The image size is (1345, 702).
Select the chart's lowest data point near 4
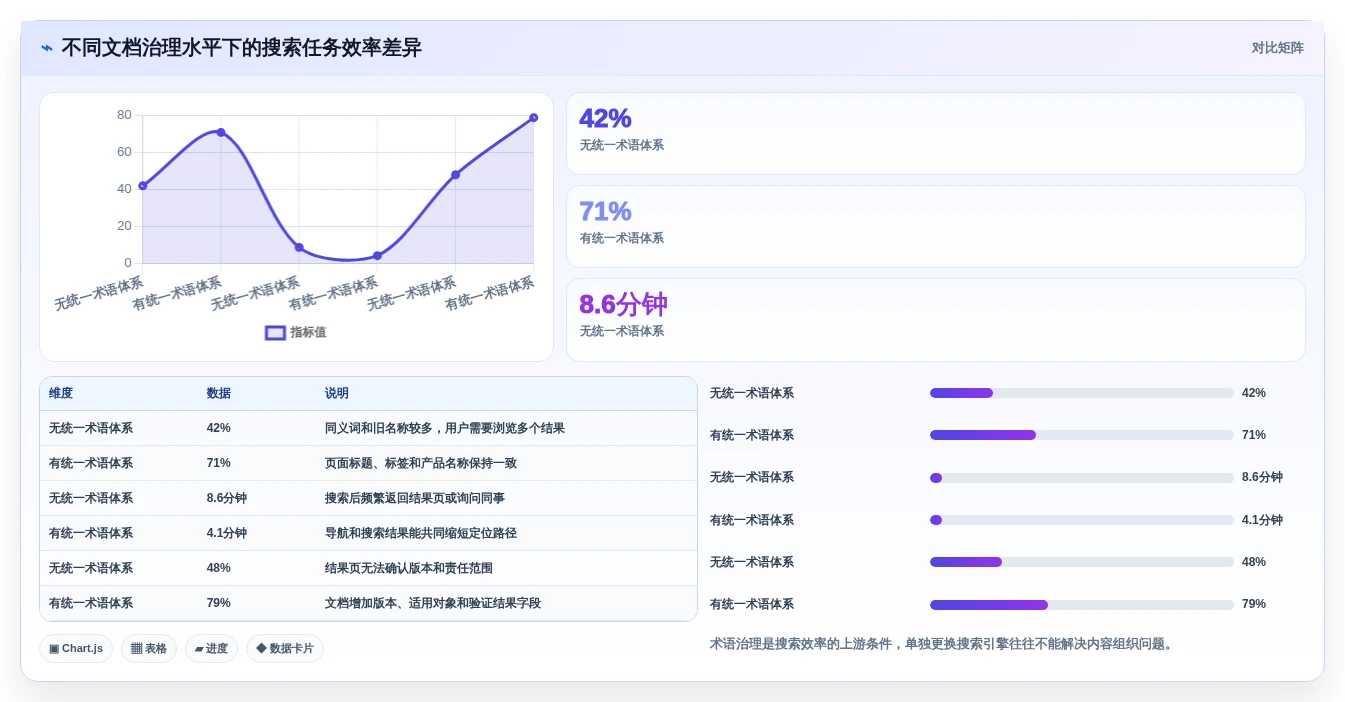[377, 256]
